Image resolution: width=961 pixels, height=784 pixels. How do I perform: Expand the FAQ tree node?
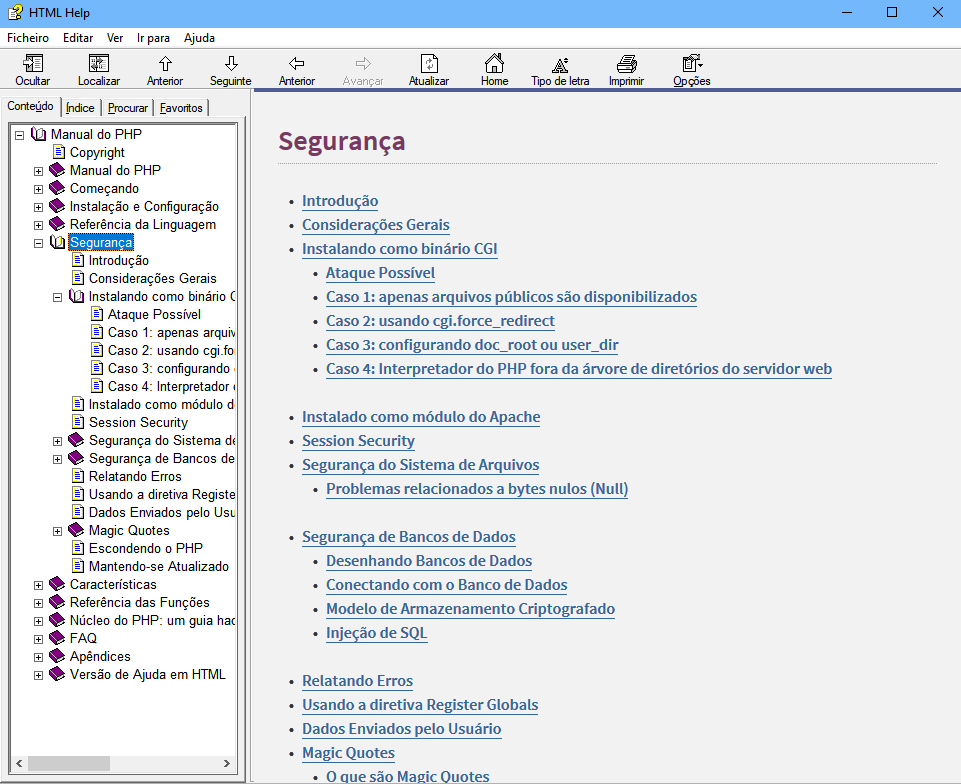pyautogui.click(x=38, y=639)
